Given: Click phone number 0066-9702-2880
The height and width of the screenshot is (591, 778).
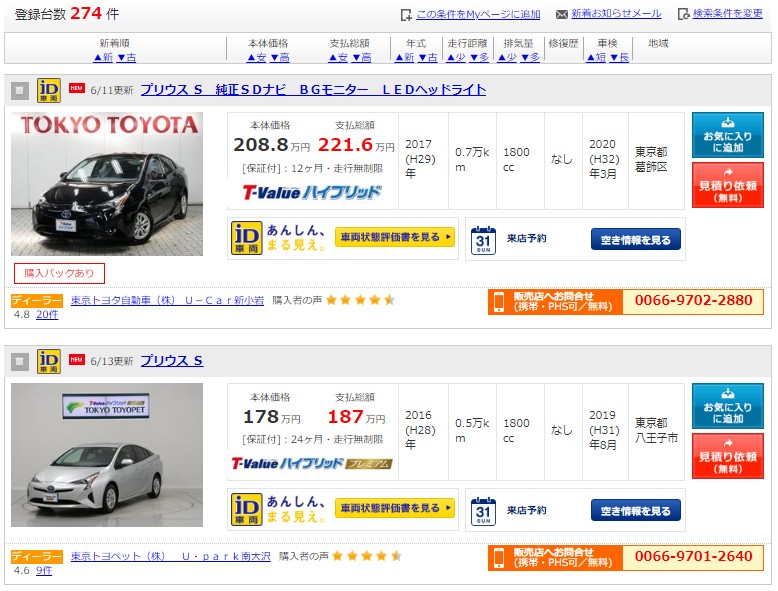Looking at the screenshot, I should coord(694,300).
